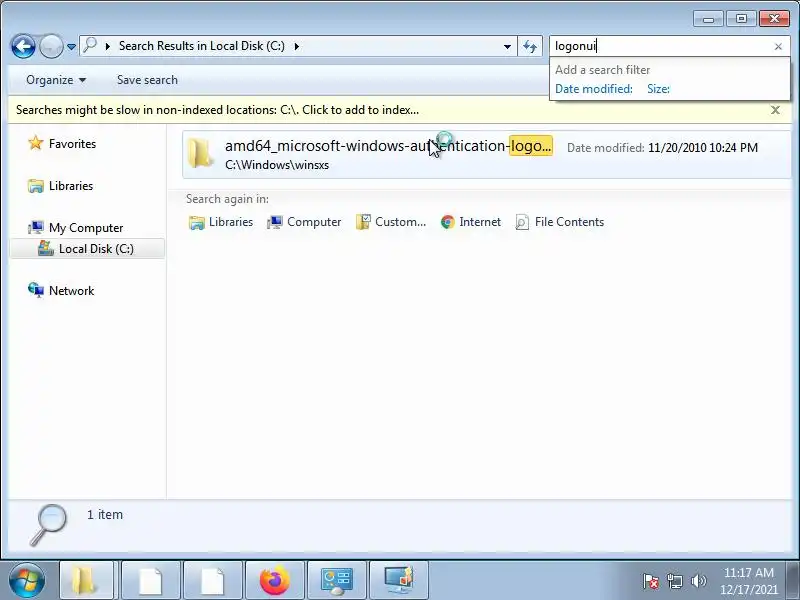800x600 pixels.
Task: Open the personalization monitor taskbar button
Action: 398,580
